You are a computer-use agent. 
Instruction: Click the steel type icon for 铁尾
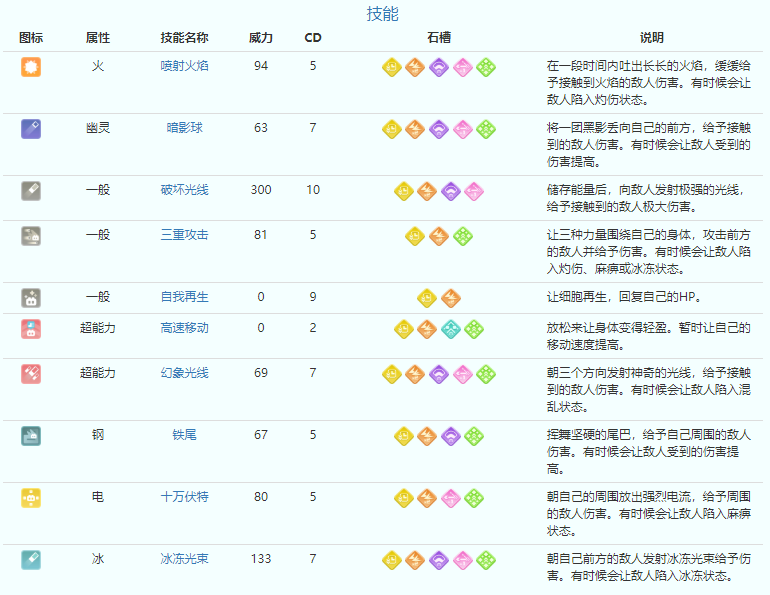pyautogui.click(x=31, y=435)
